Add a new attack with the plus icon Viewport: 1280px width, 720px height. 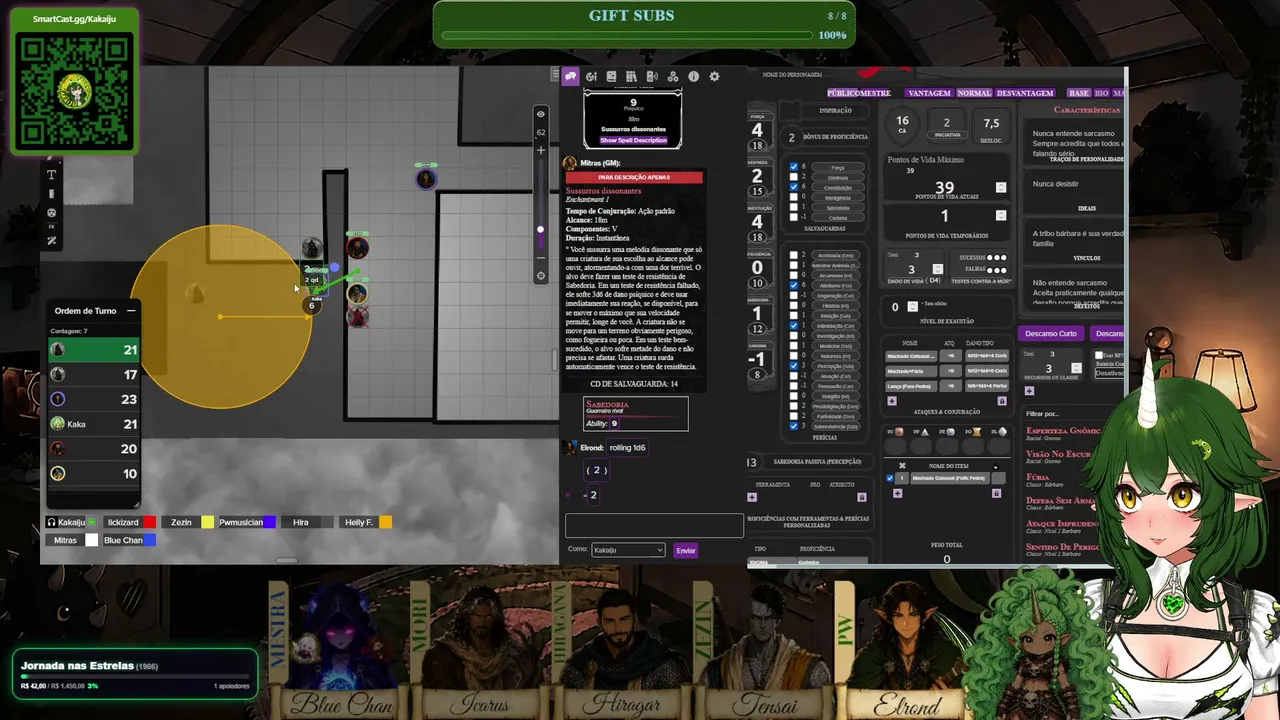(892, 401)
